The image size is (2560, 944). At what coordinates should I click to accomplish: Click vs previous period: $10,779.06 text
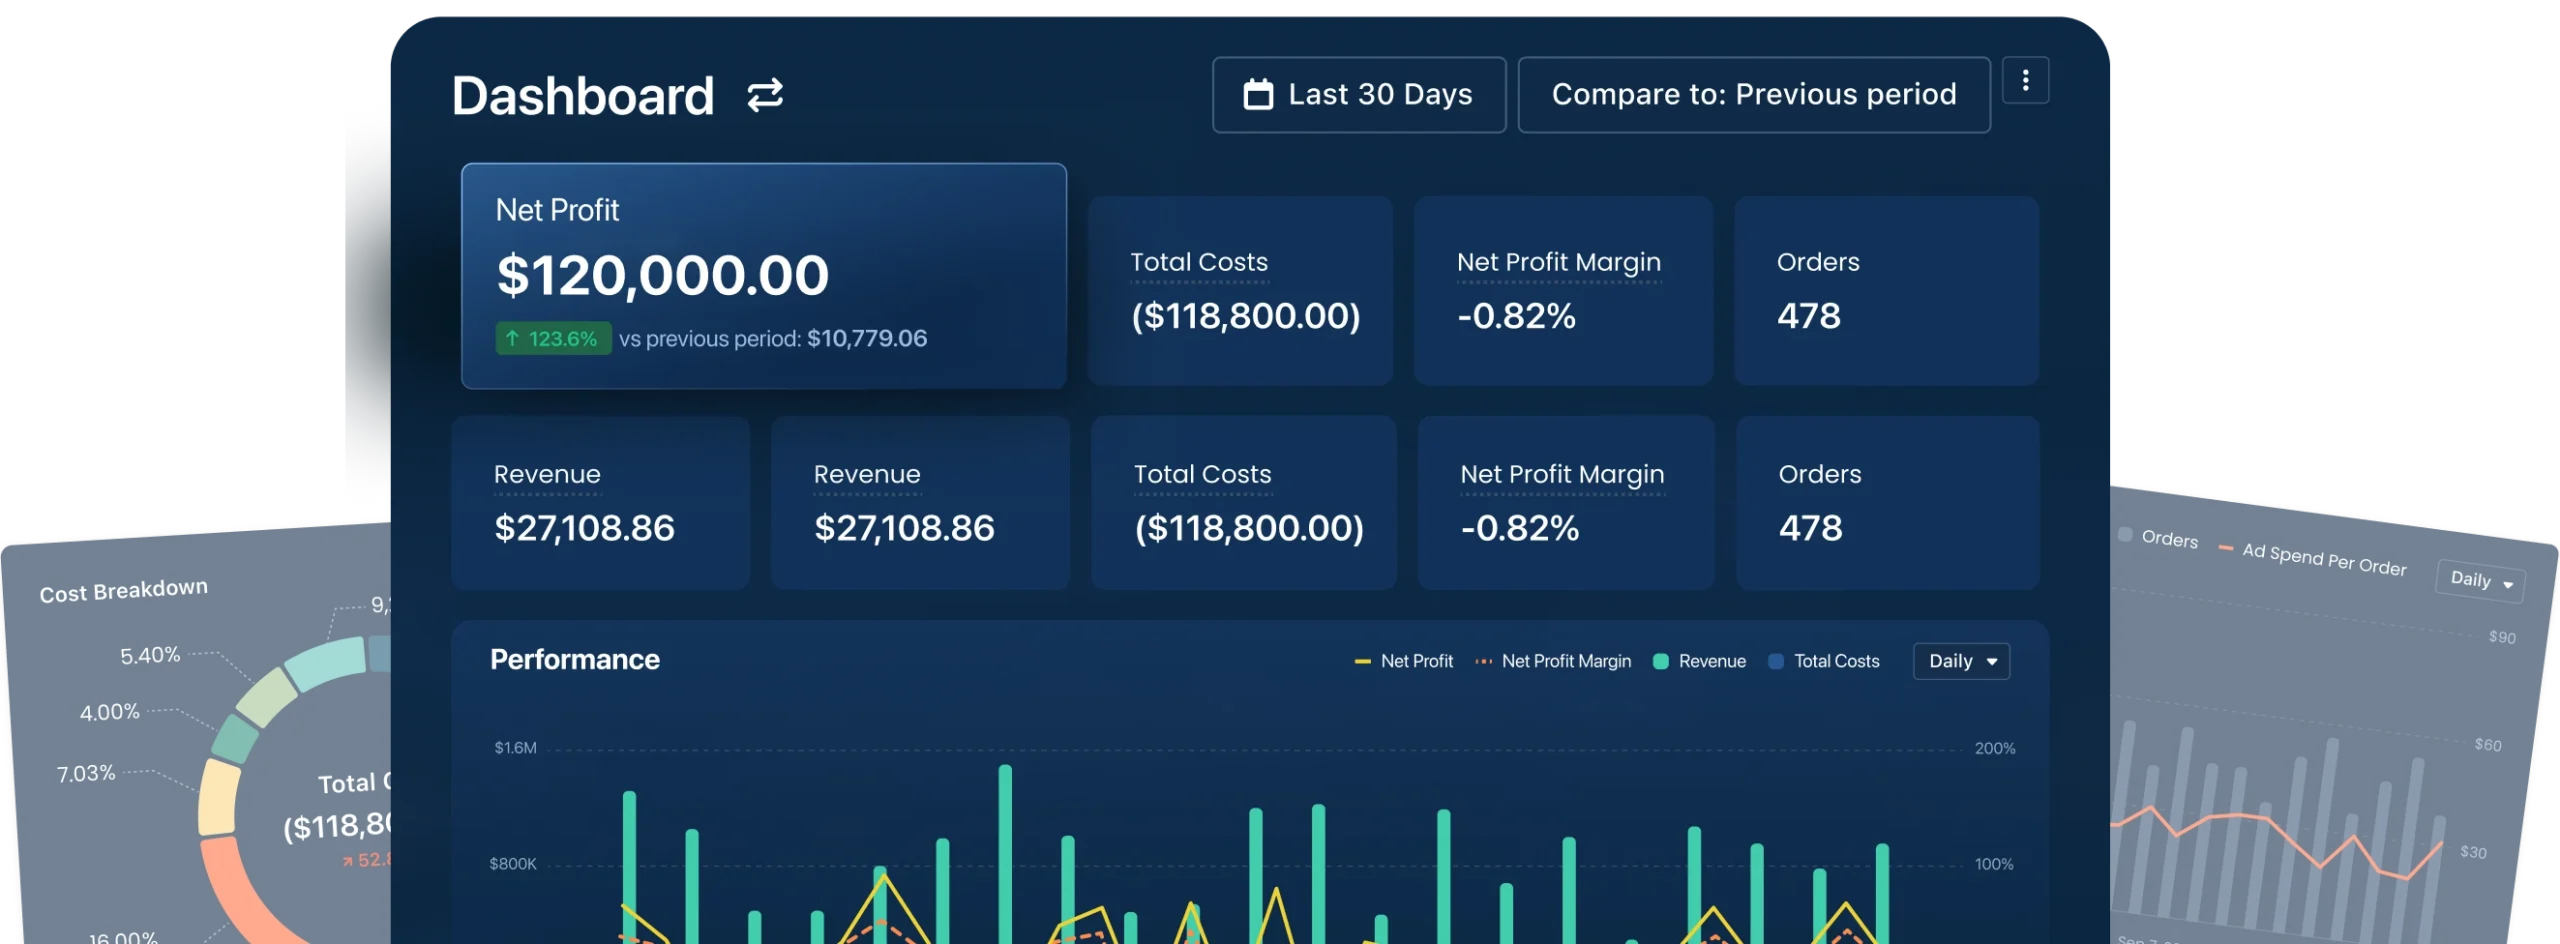point(772,339)
